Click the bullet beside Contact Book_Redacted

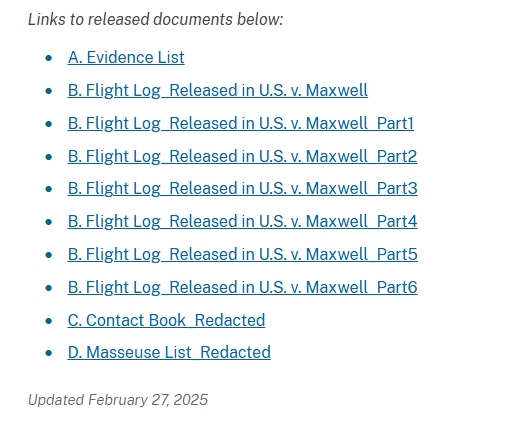point(49,321)
